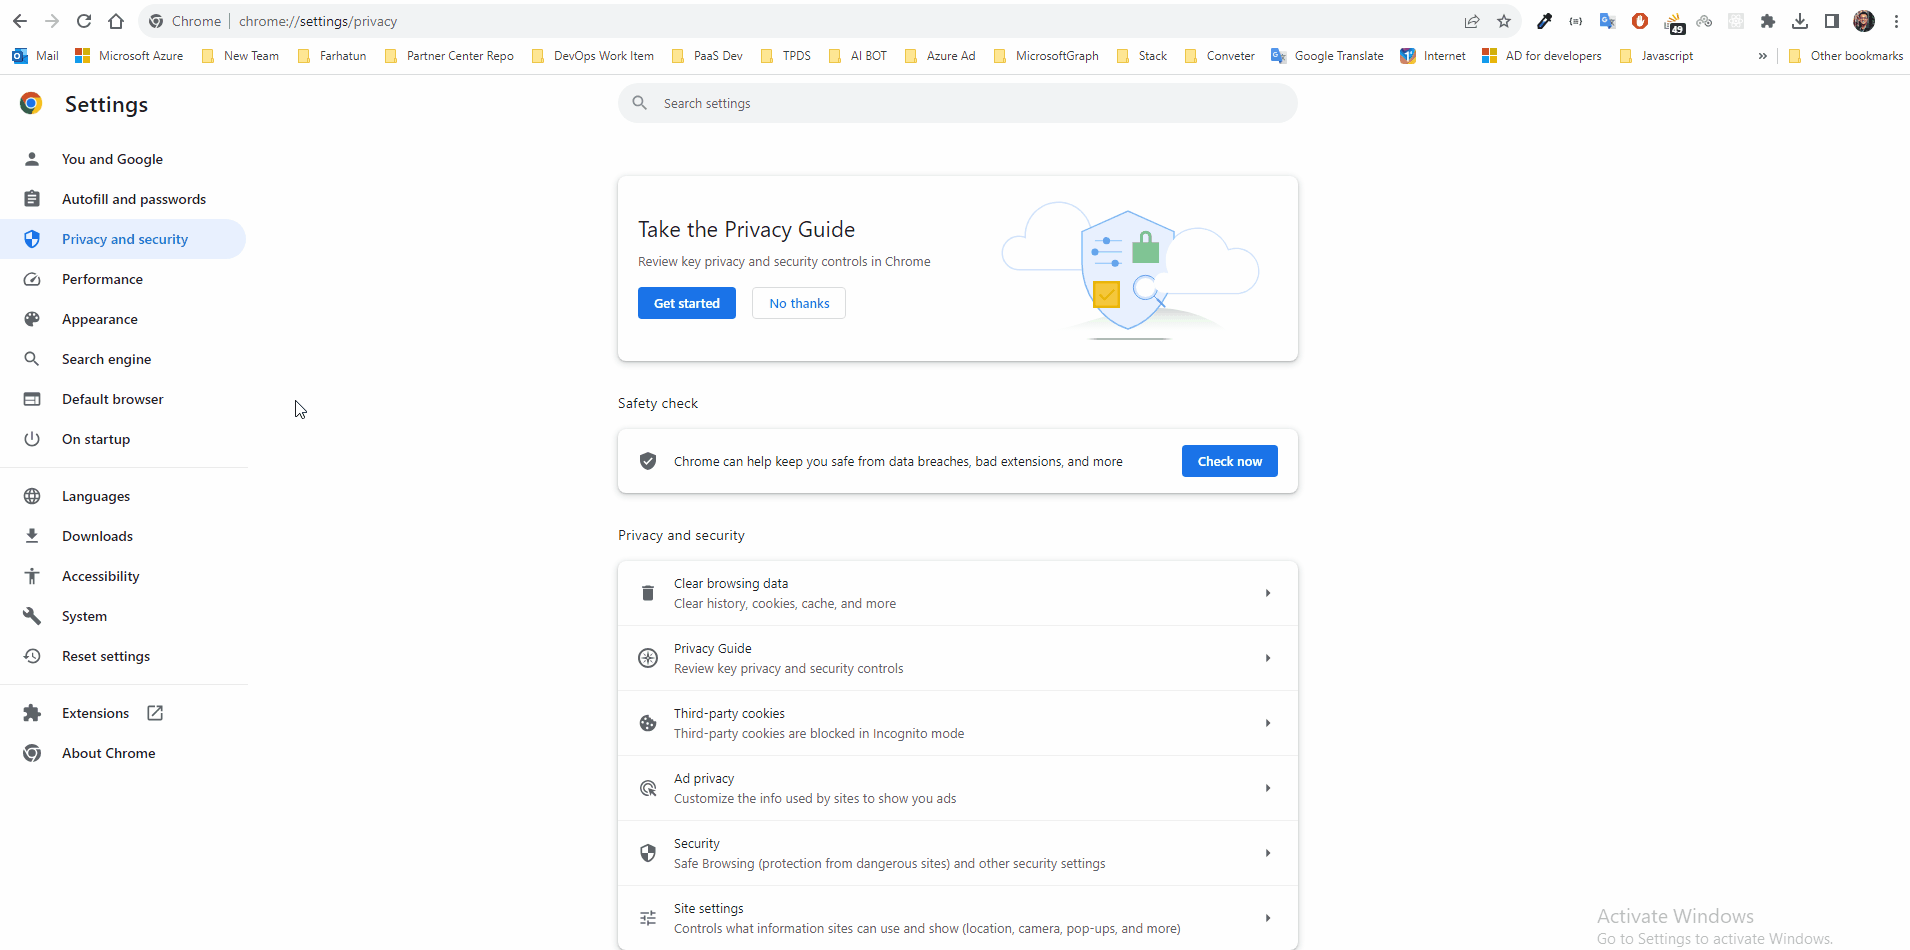Click the gray linked-circles extension icon

pyautogui.click(x=1704, y=21)
